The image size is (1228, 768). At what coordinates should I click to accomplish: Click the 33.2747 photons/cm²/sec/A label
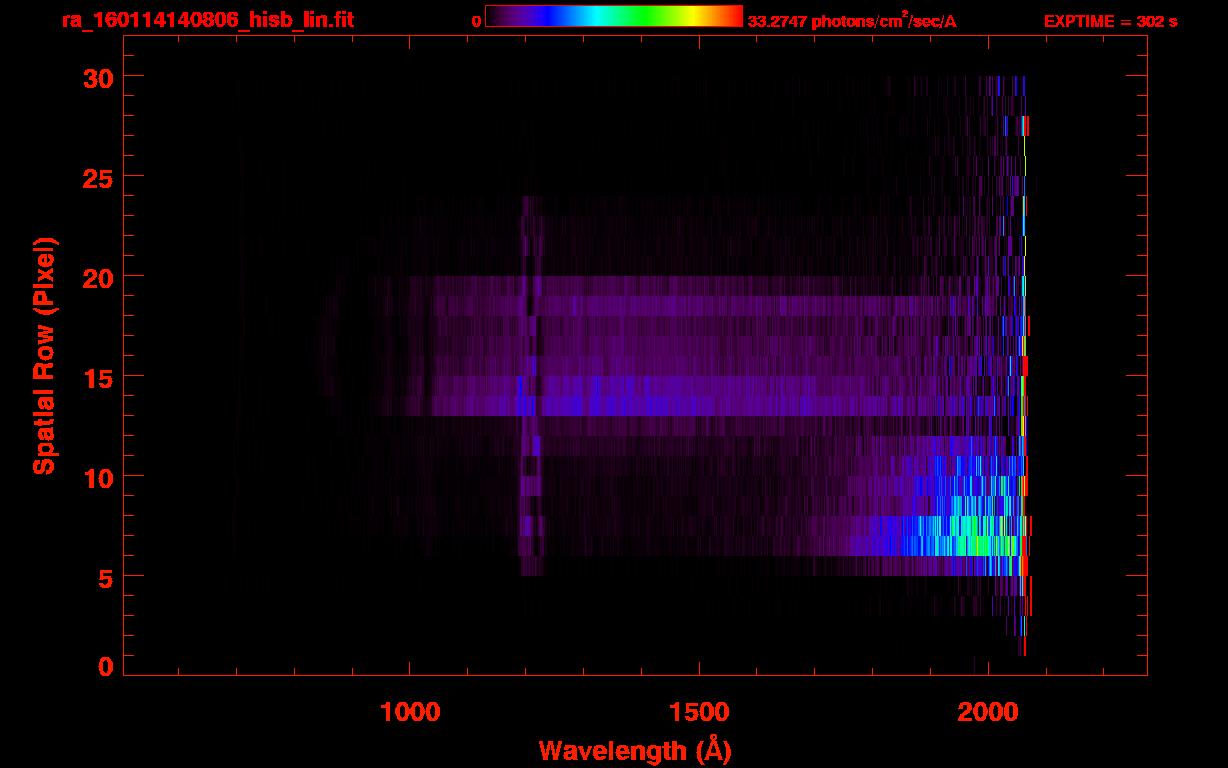[x=852, y=21]
